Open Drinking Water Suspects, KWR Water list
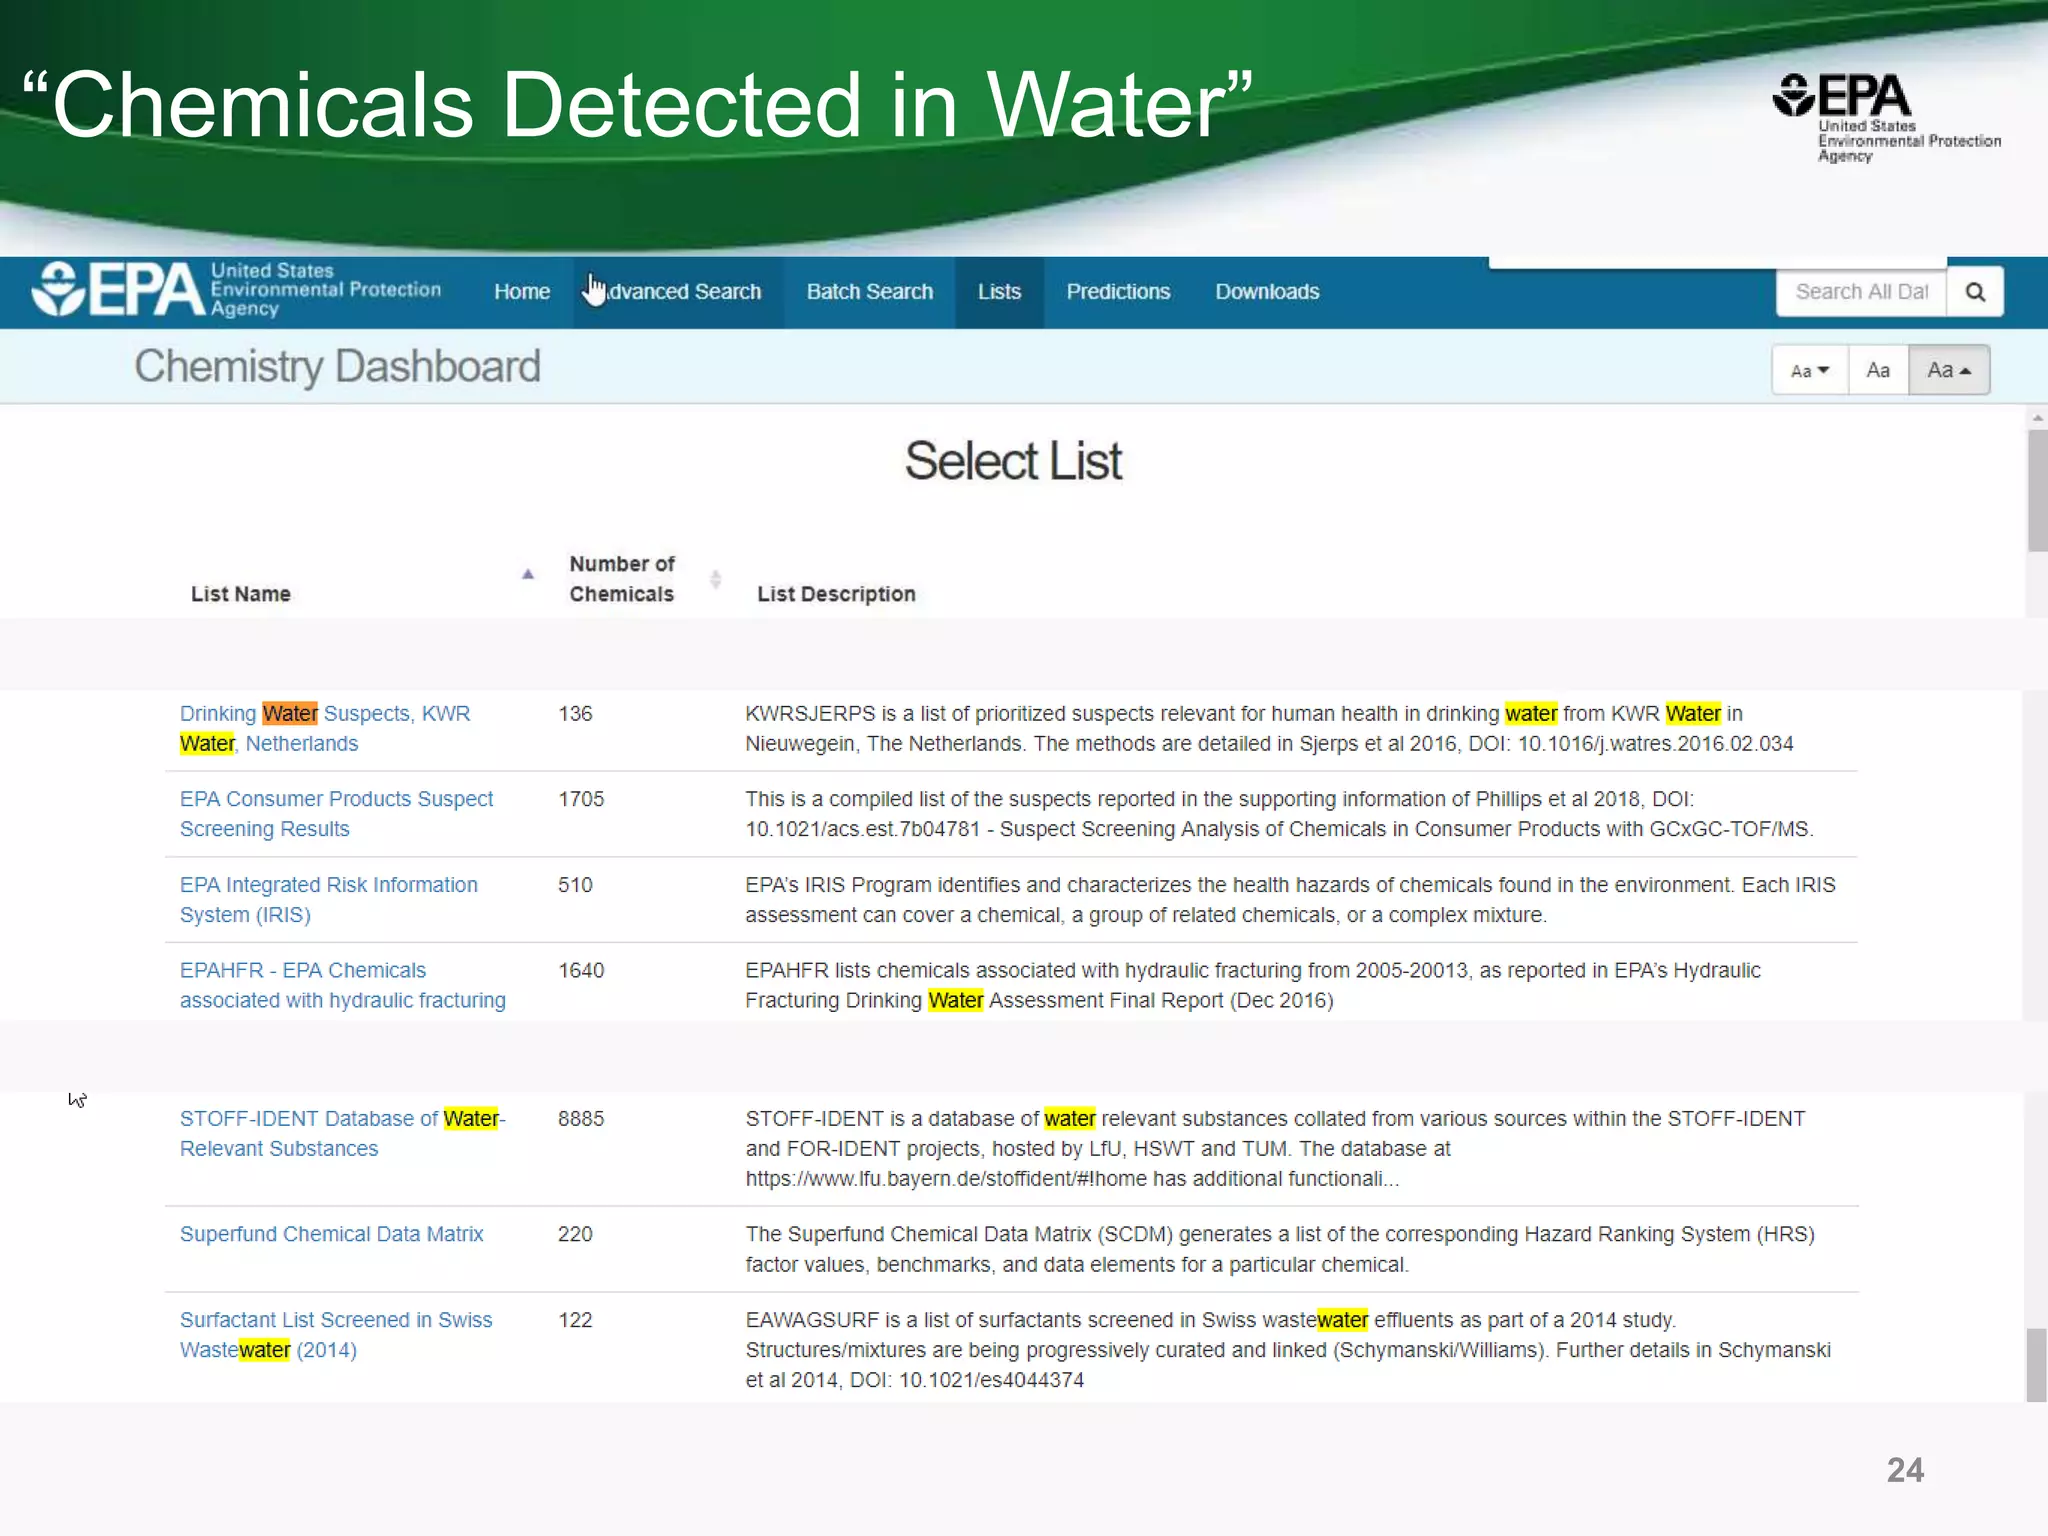The height and width of the screenshot is (1536, 2048). (x=325, y=729)
